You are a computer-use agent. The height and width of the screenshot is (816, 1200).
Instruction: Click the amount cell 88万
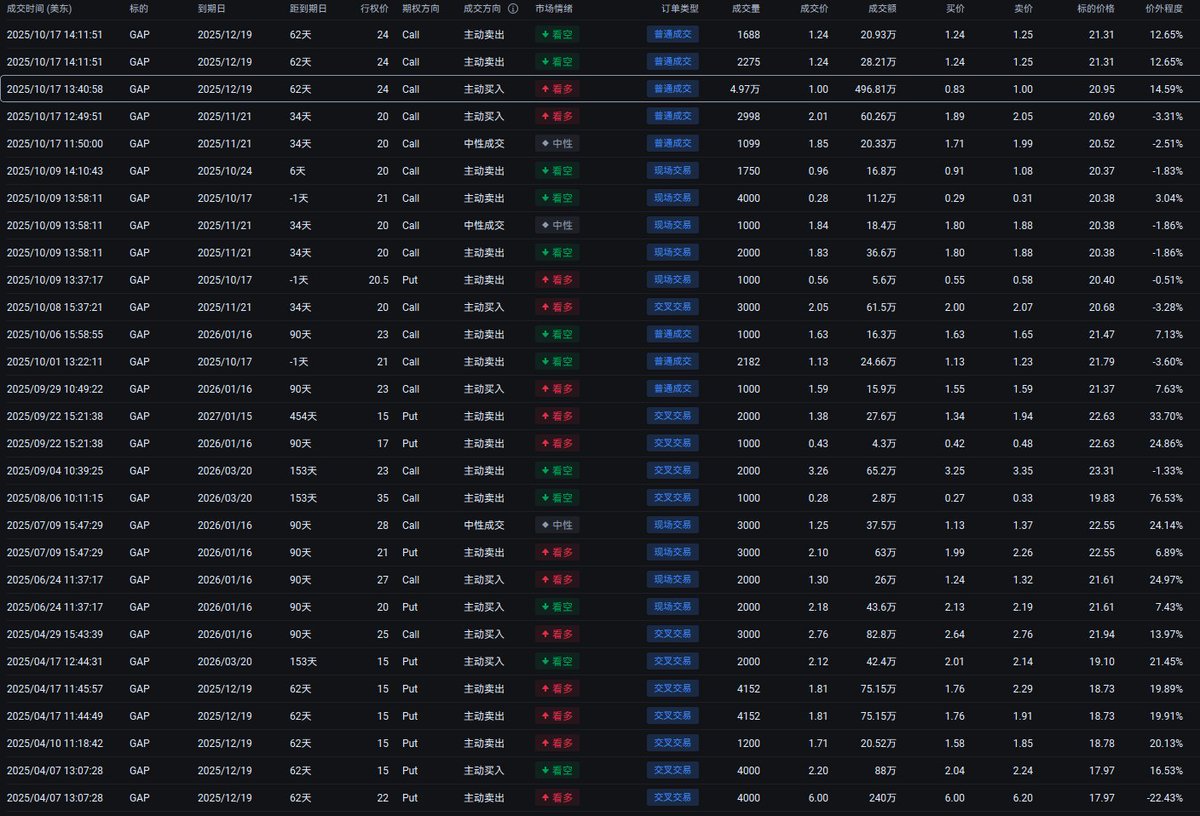884,771
